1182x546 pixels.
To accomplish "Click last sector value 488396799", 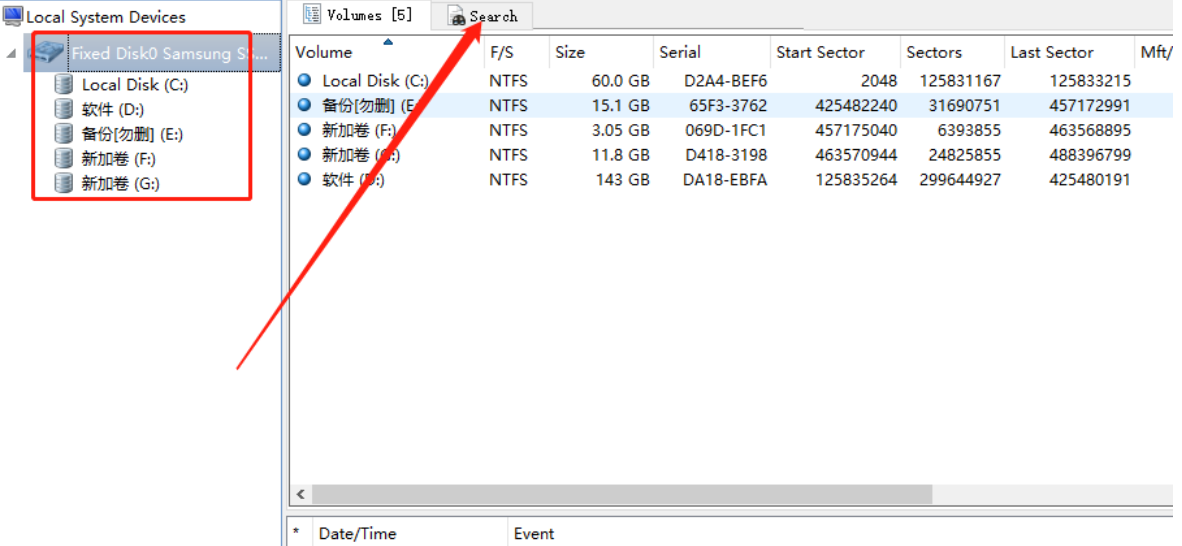I will (x=1090, y=155).
